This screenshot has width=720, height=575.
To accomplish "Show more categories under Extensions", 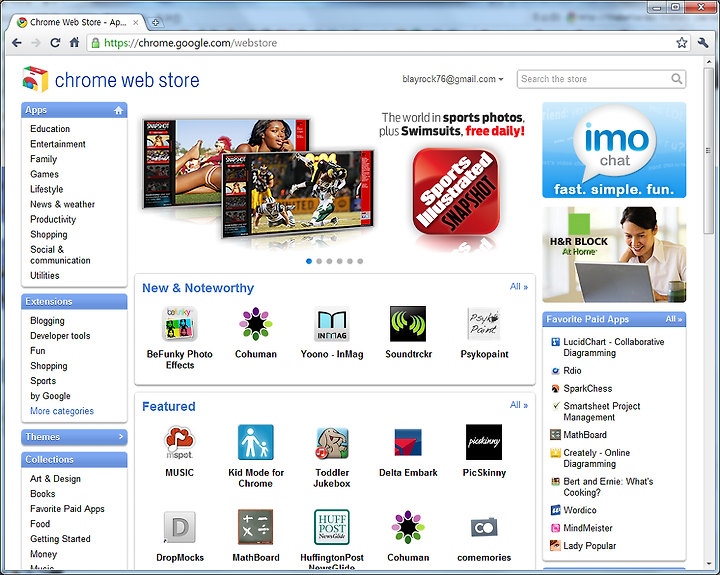I will 62,411.
